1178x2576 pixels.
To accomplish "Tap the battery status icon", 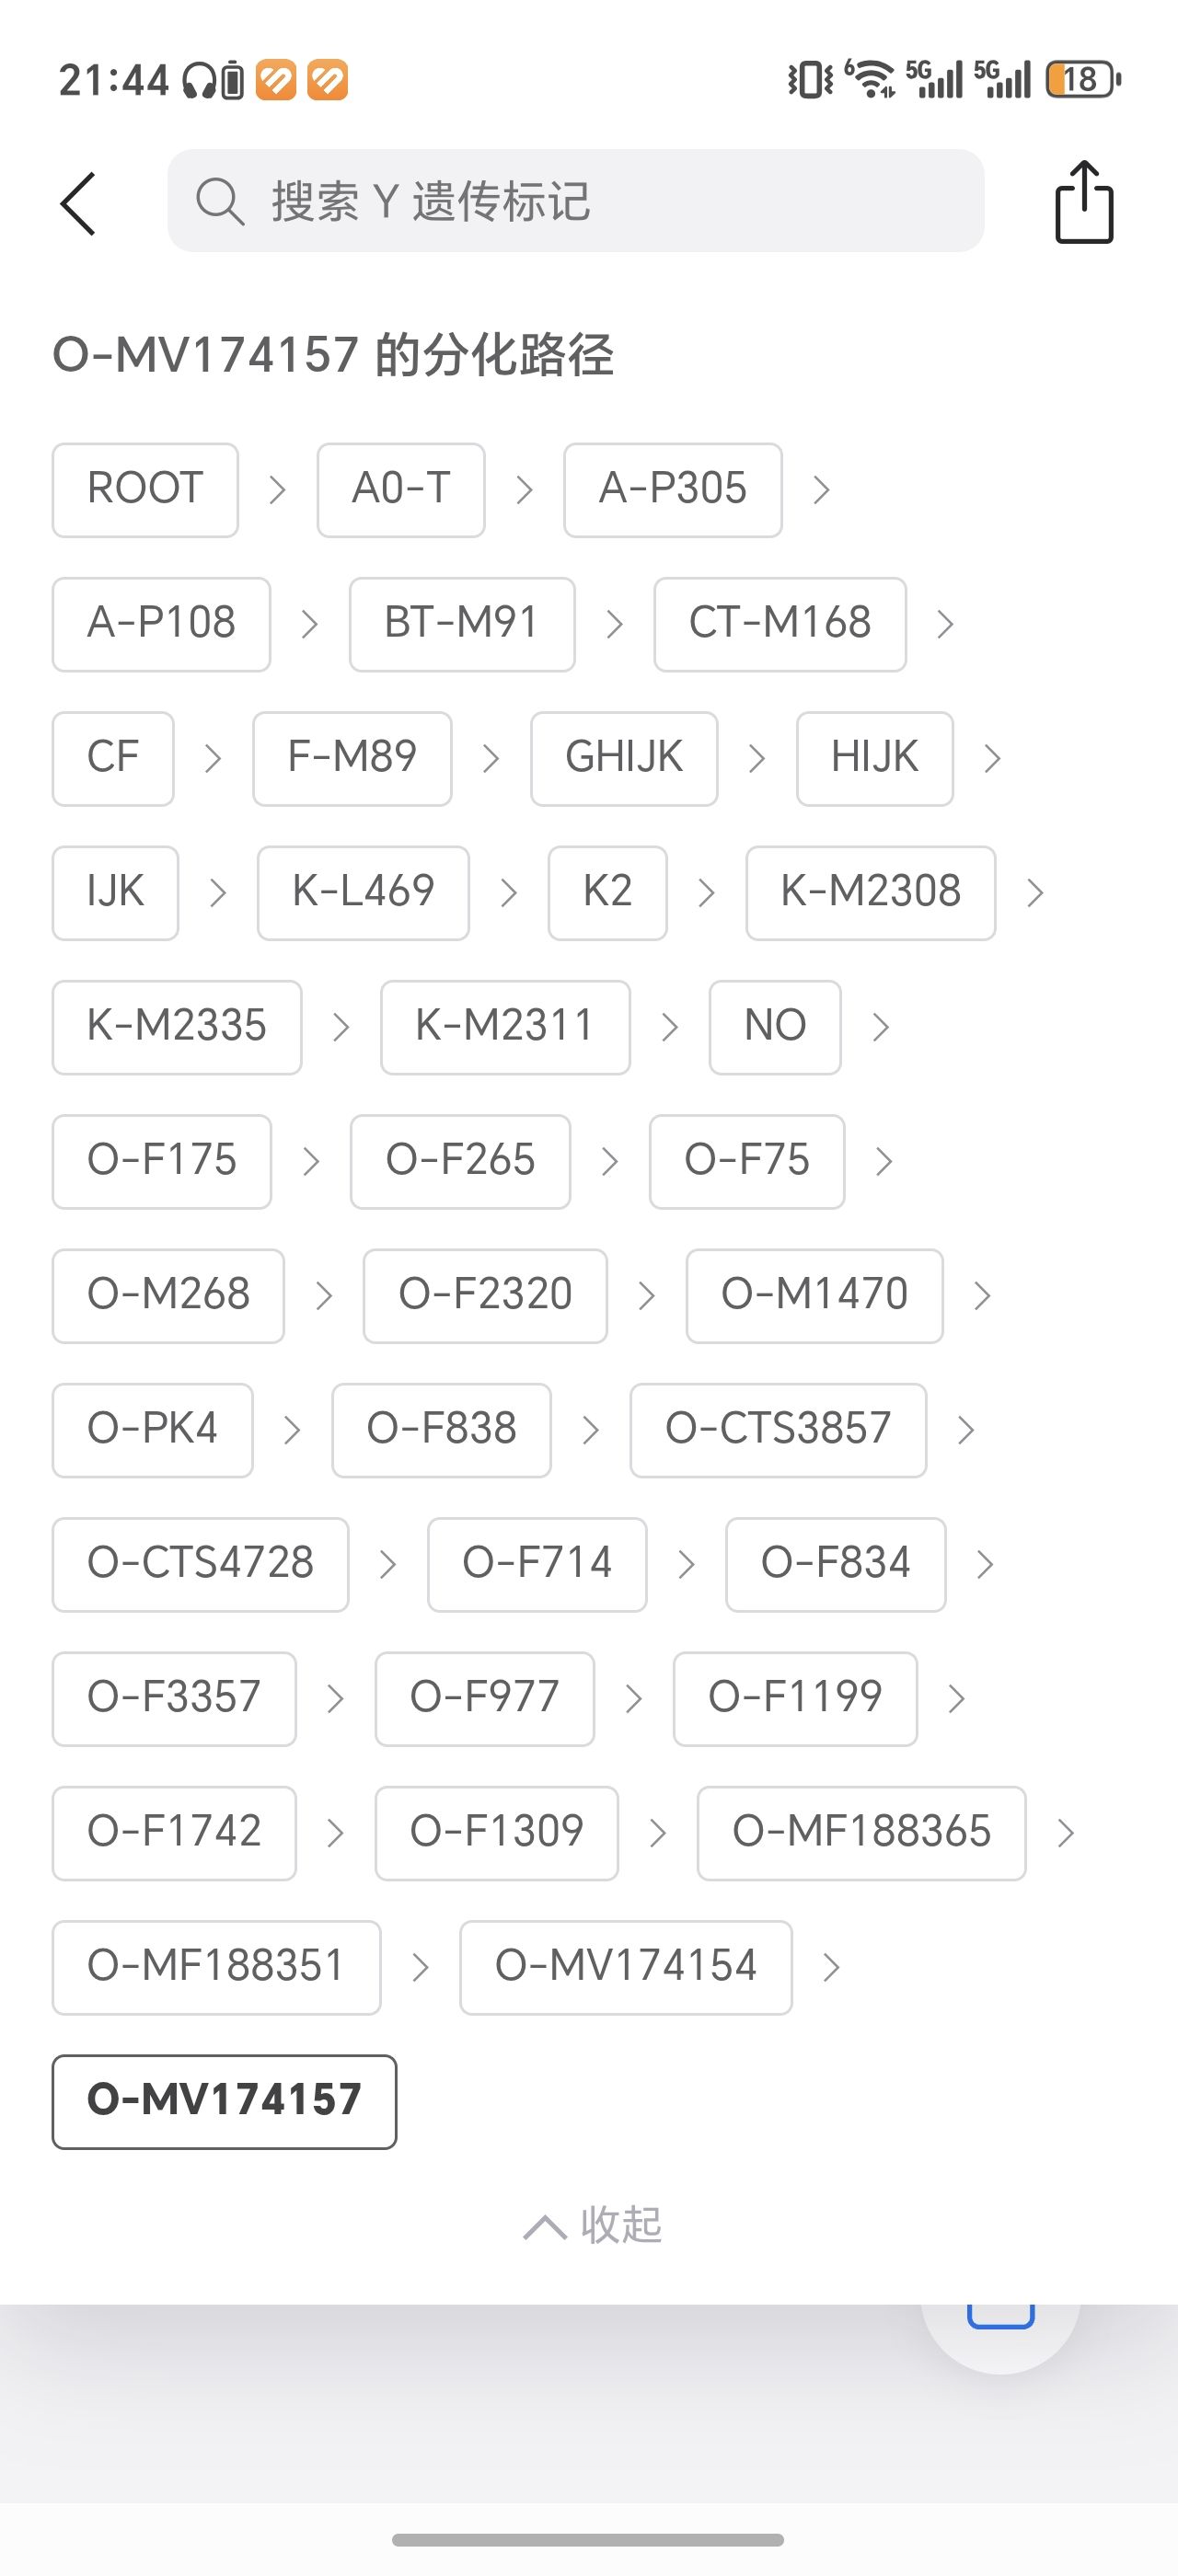I will point(1083,79).
